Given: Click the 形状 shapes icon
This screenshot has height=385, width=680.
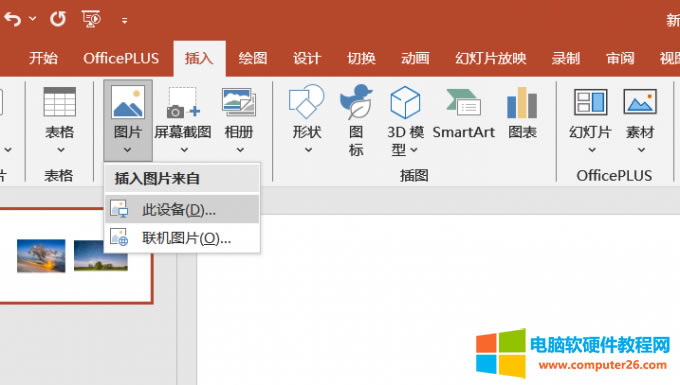Looking at the screenshot, I should (306, 101).
